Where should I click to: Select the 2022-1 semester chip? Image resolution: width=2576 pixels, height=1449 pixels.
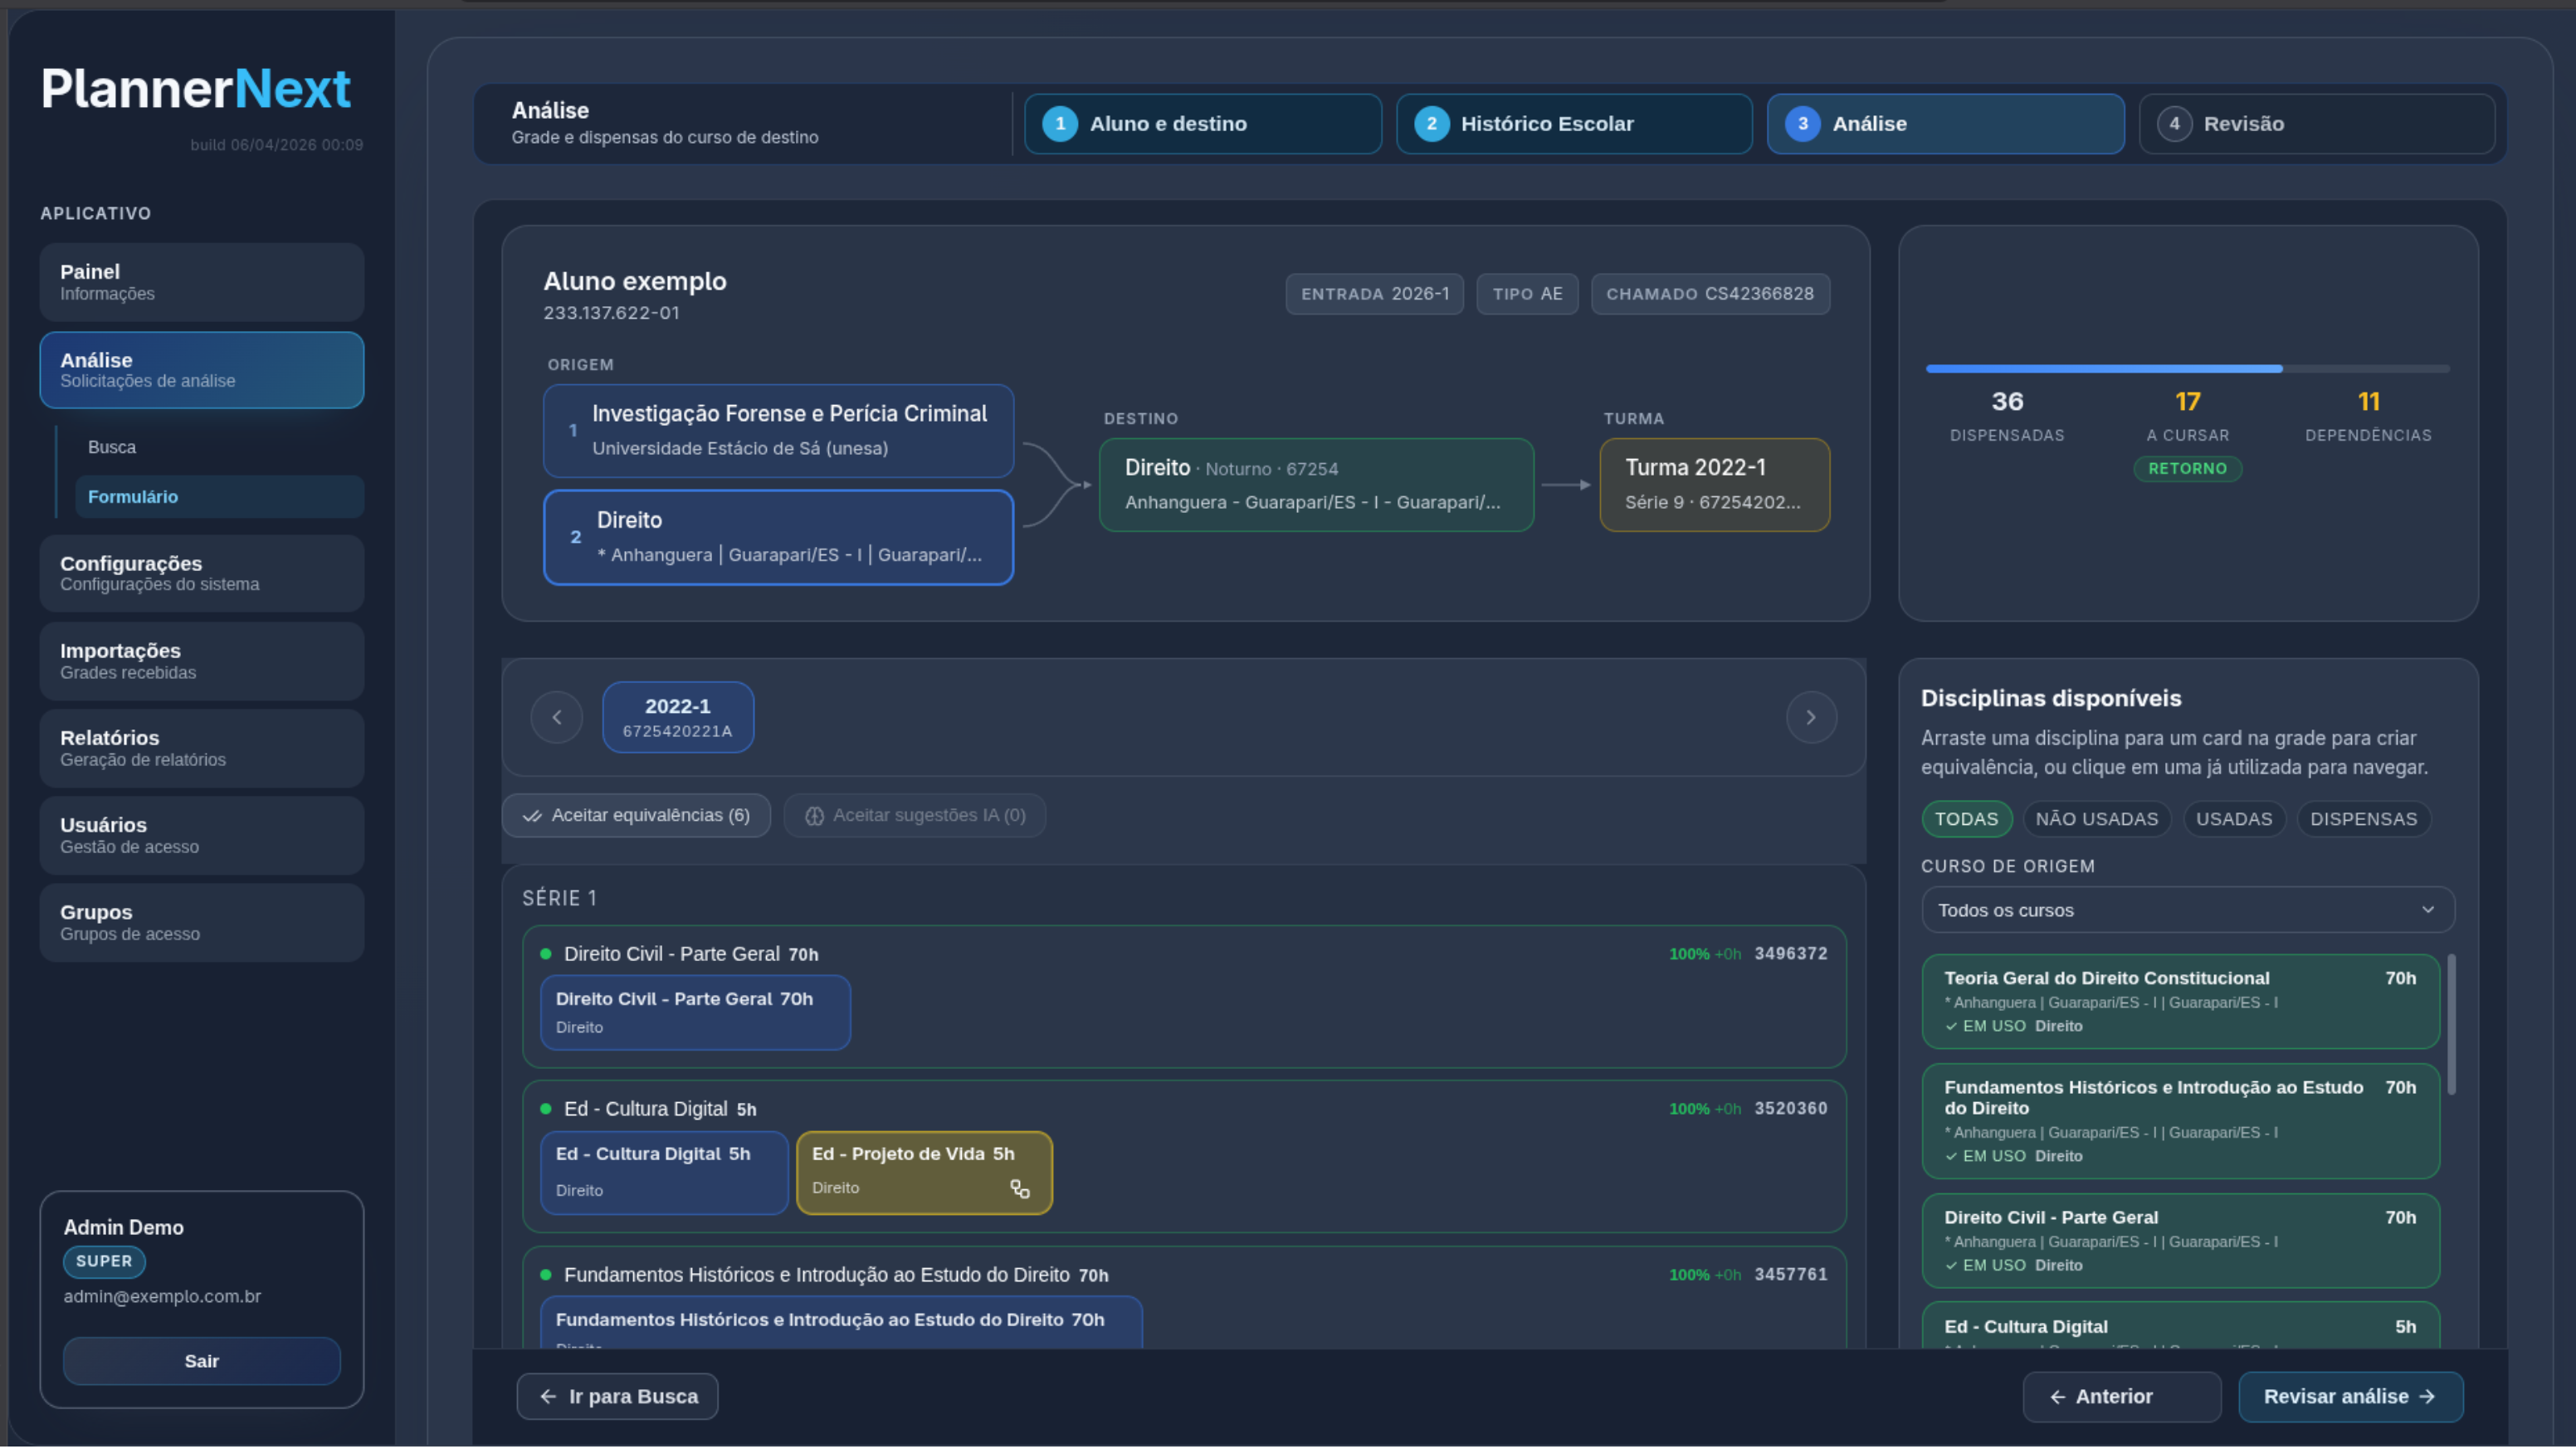(x=677, y=716)
